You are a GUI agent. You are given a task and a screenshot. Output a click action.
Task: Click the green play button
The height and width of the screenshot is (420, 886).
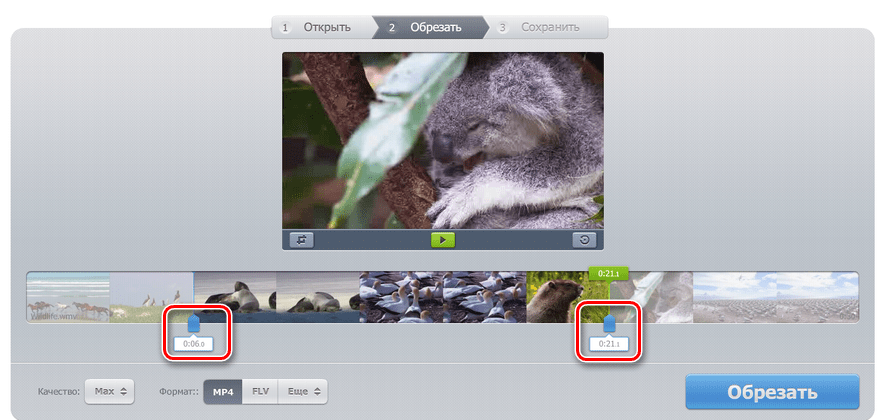tap(443, 240)
